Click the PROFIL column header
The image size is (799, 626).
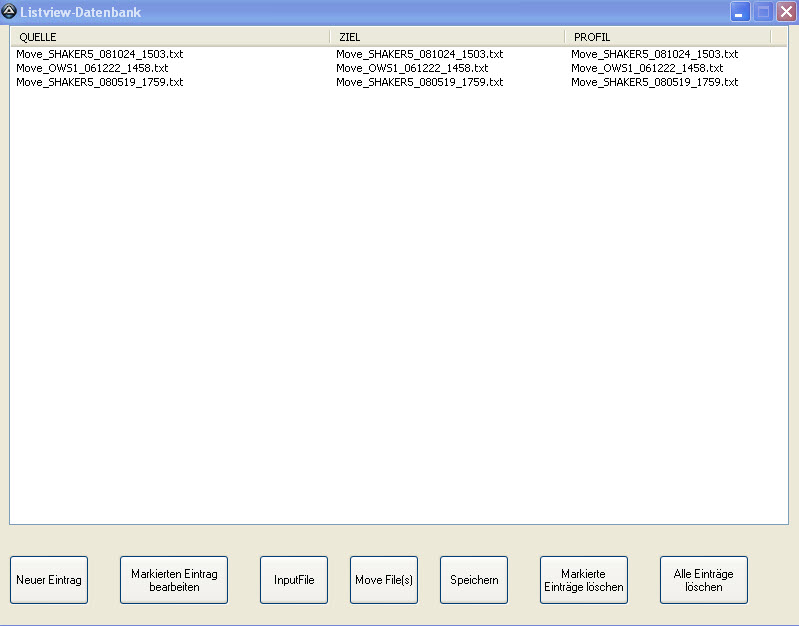click(x=667, y=37)
